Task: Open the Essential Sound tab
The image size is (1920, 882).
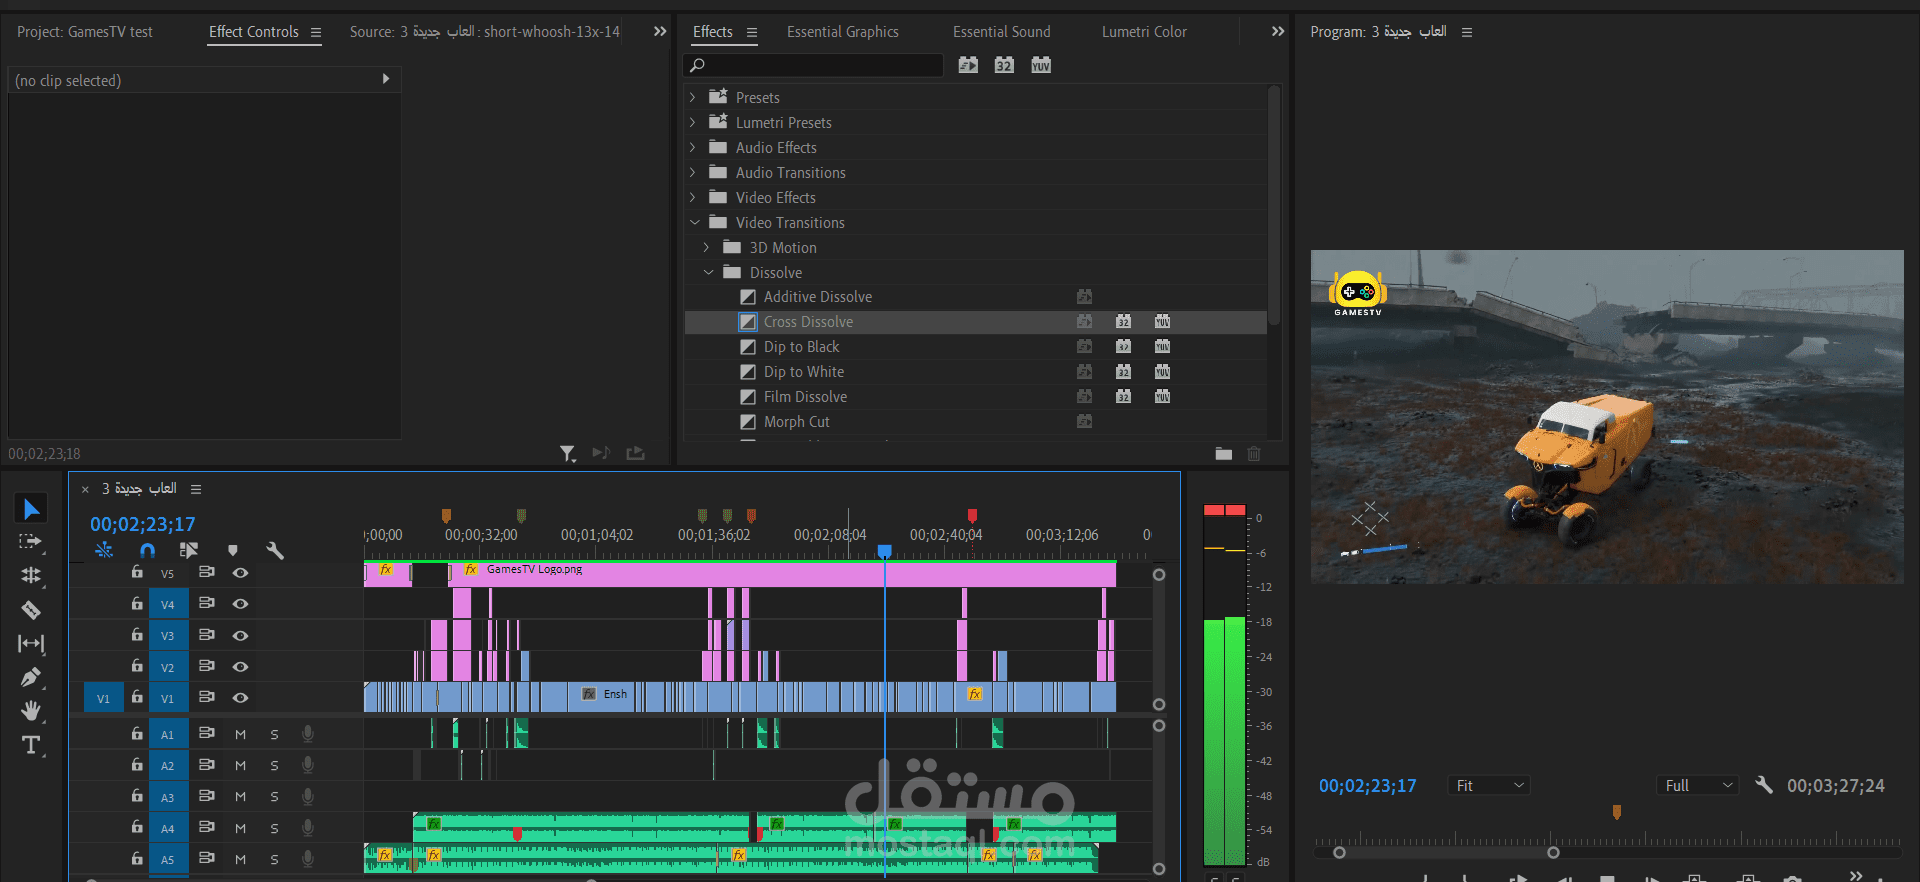Action: point(1002,32)
